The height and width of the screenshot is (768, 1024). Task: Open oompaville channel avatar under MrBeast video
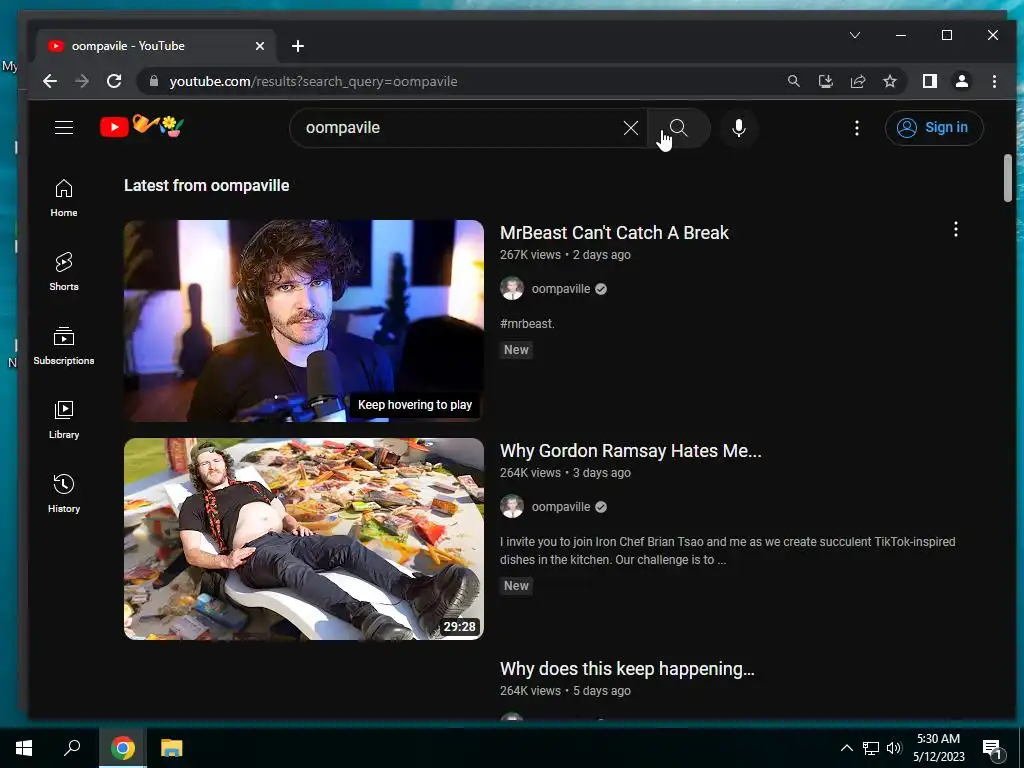(x=512, y=289)
